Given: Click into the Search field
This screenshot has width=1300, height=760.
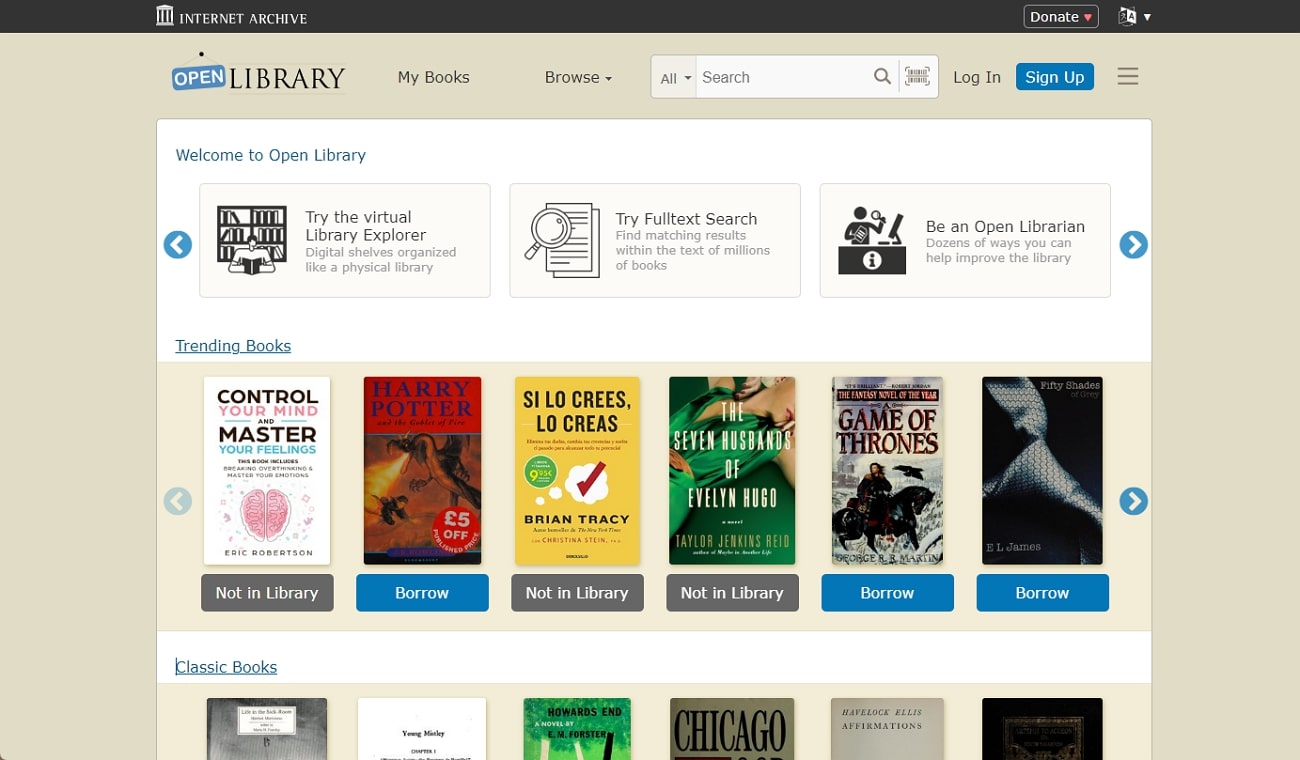Looking at the screenshot, I should [782, 77].
